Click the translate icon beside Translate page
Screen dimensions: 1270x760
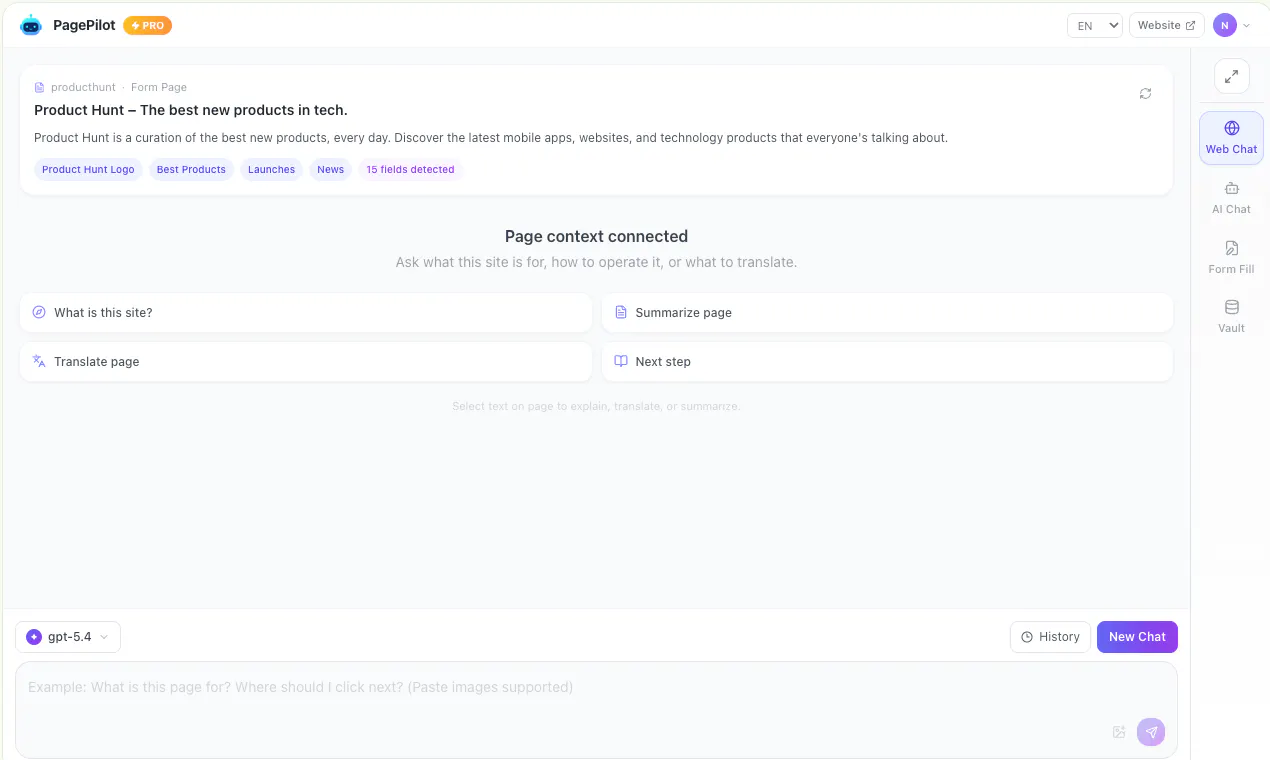pyautogui.click(x=39, y=361)
